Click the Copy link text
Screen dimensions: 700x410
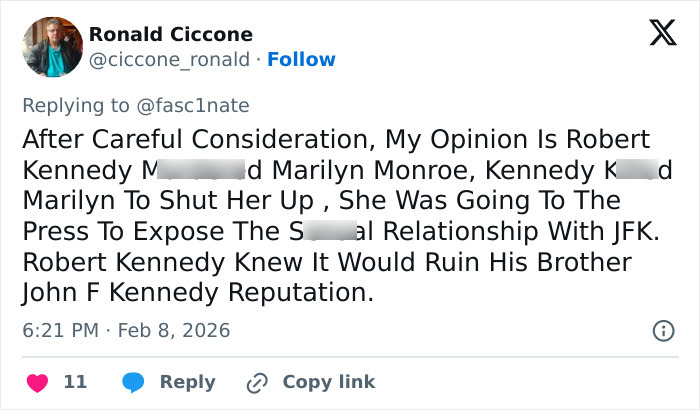coord(329,382)
